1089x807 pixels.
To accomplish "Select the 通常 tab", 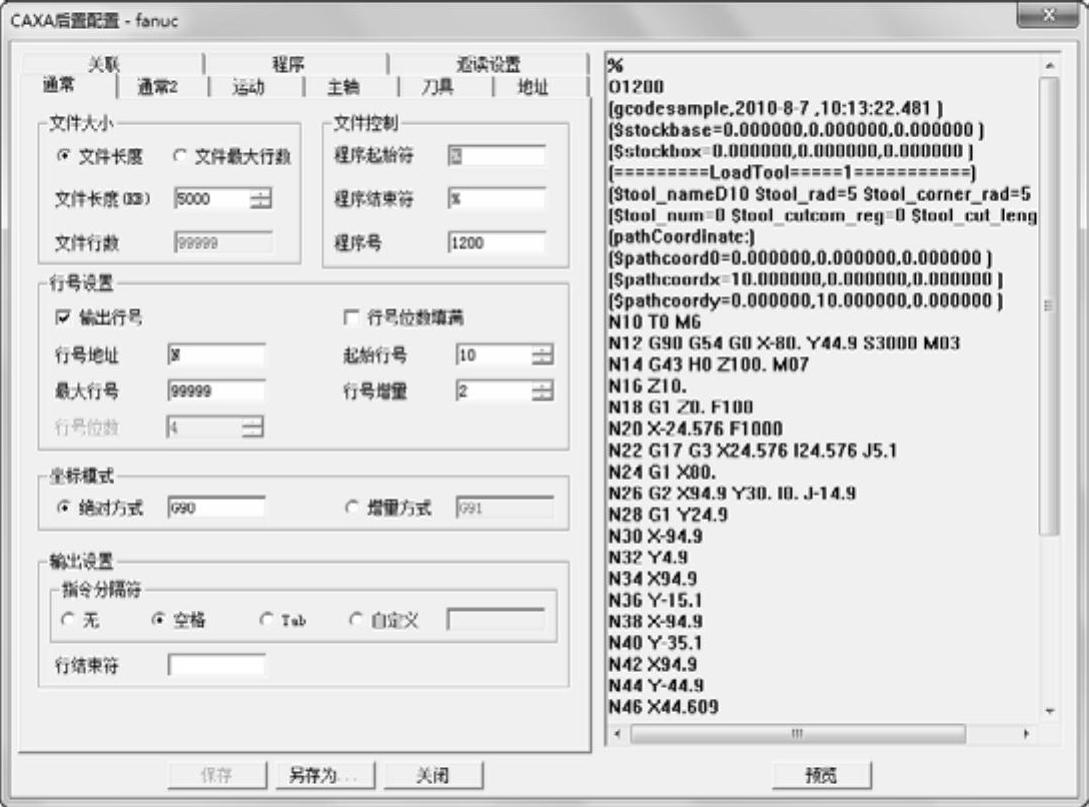I will [x=59, y=85].
